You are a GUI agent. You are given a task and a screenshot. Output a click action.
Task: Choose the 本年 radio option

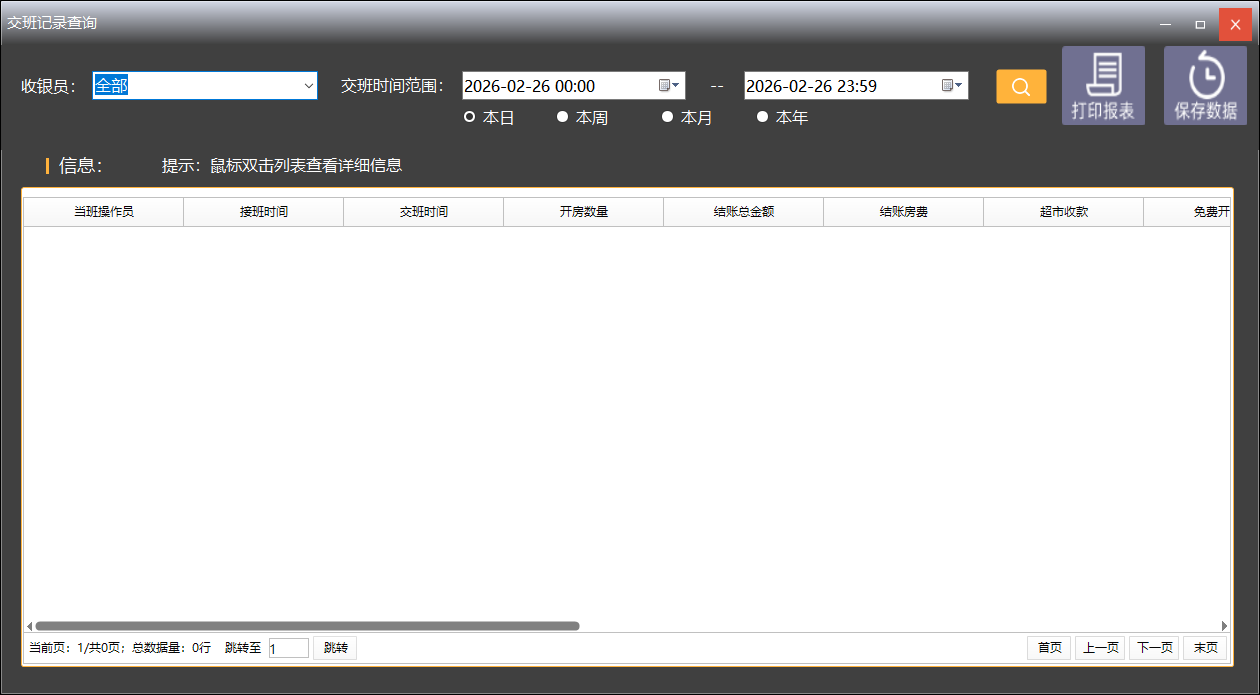(x=763, y=117)
